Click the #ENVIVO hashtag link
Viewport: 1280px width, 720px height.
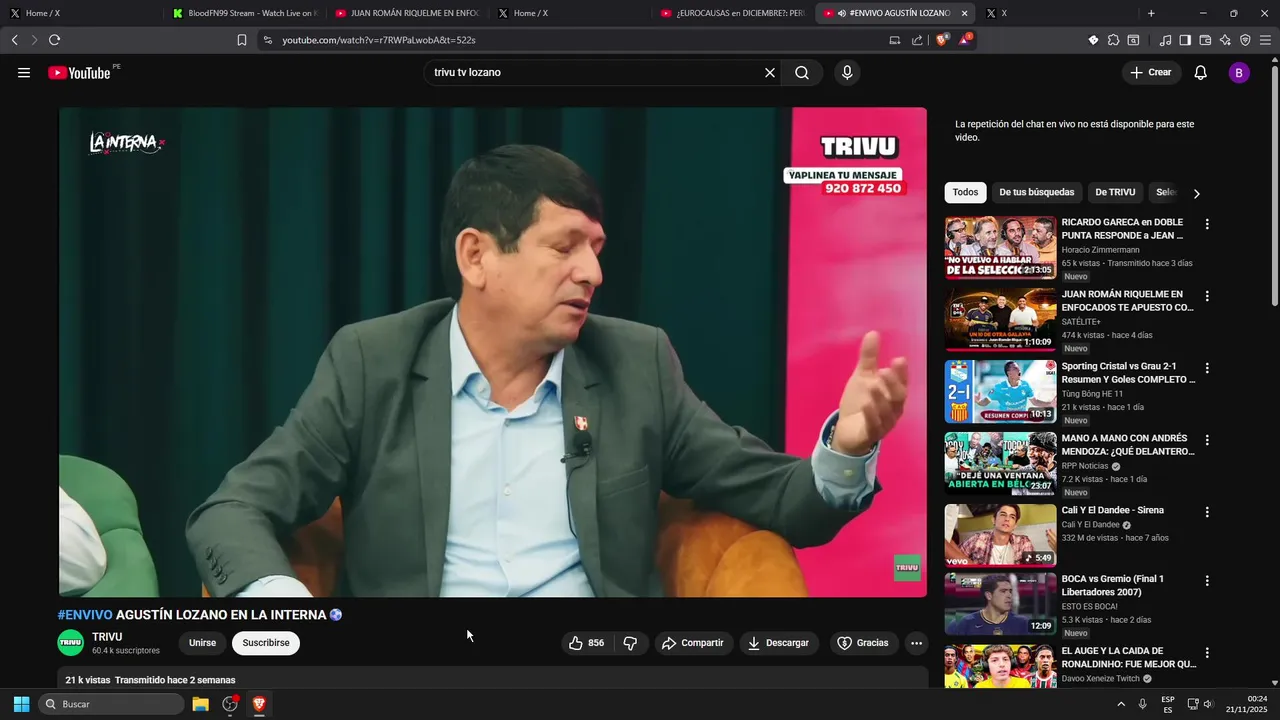pos(85,615)
